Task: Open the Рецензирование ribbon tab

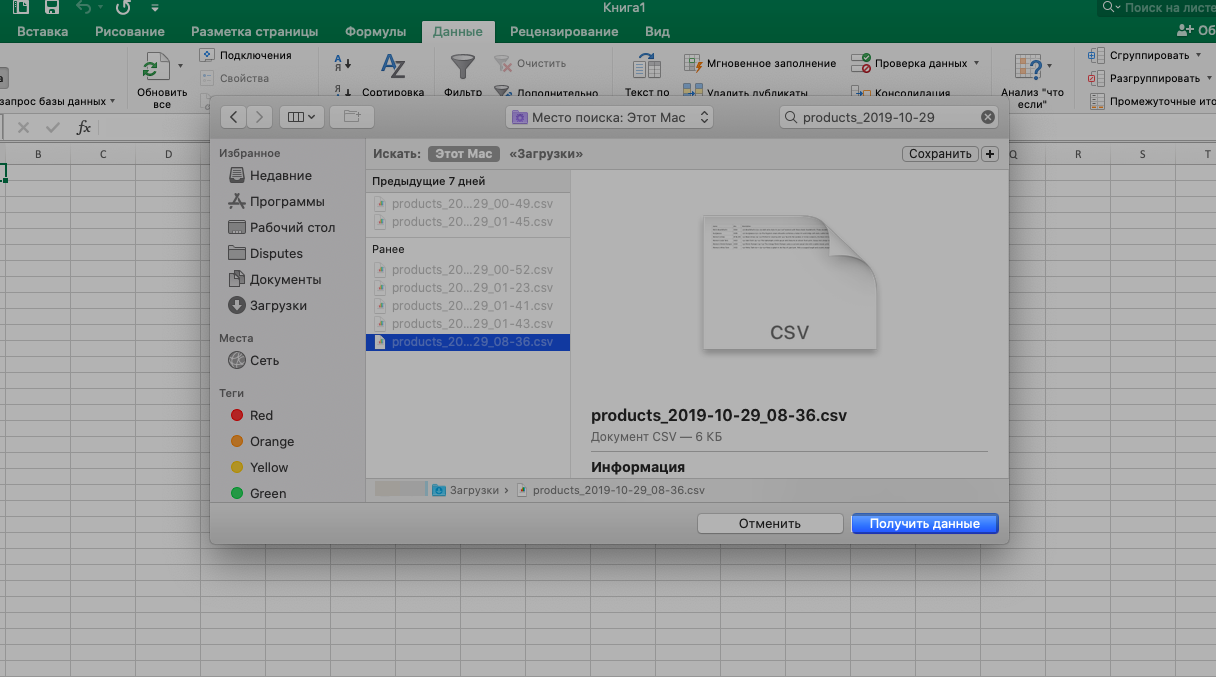Action: (x=564, y=31)
